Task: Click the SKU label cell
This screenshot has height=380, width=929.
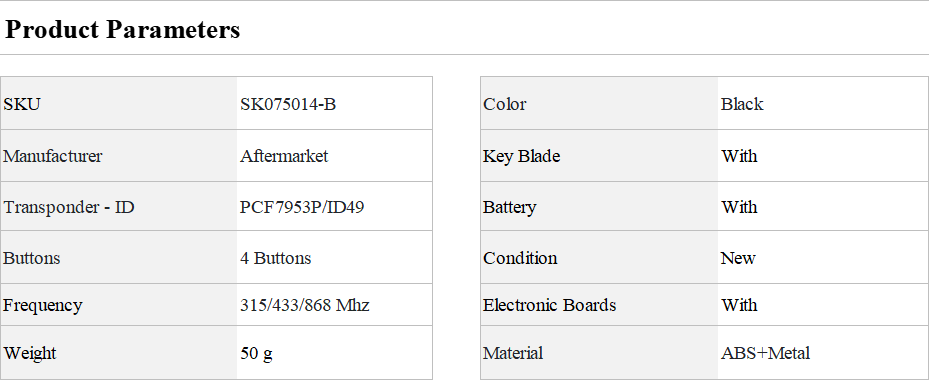Action: coord(118,103)
